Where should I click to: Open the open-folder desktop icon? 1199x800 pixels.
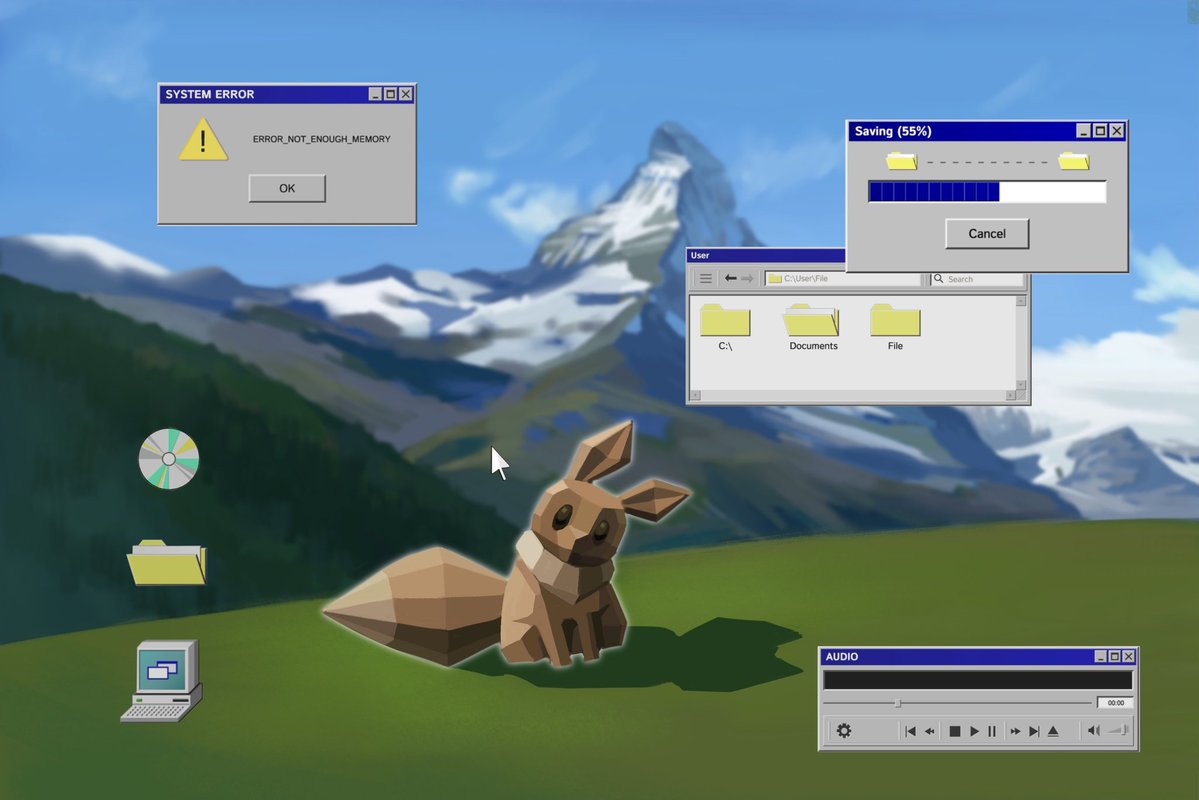[x=167, y=563]
